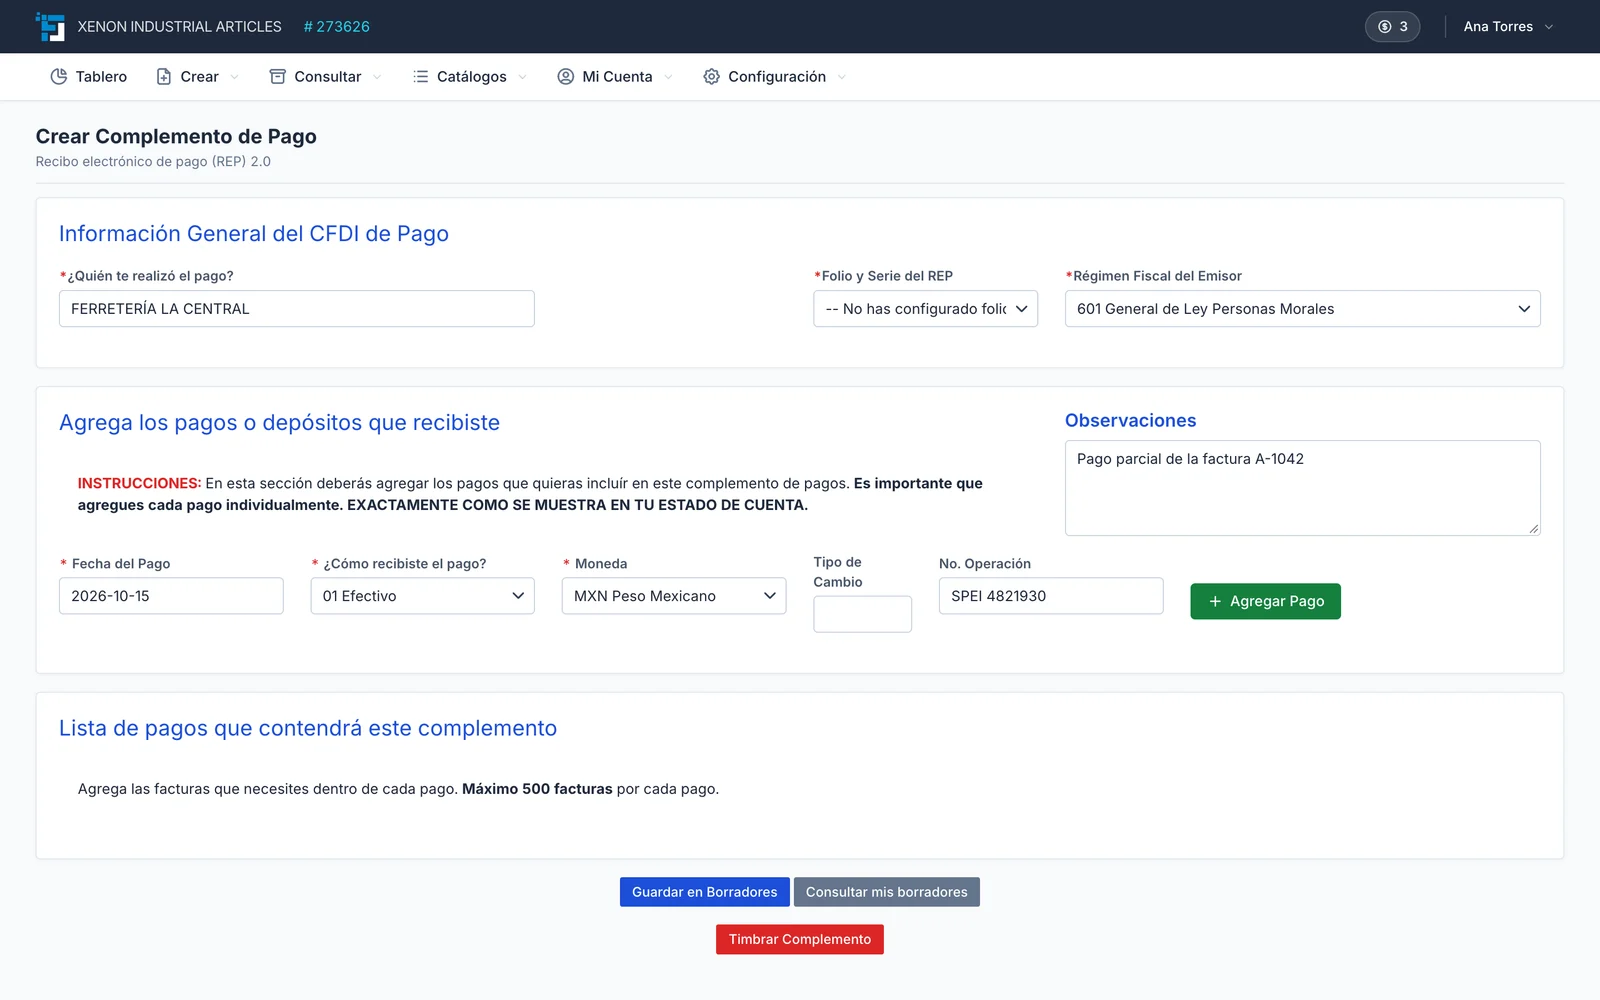Open the Consultar menu
The width and height of the screenshot is (1600, 1000).
tap(326, 77)
